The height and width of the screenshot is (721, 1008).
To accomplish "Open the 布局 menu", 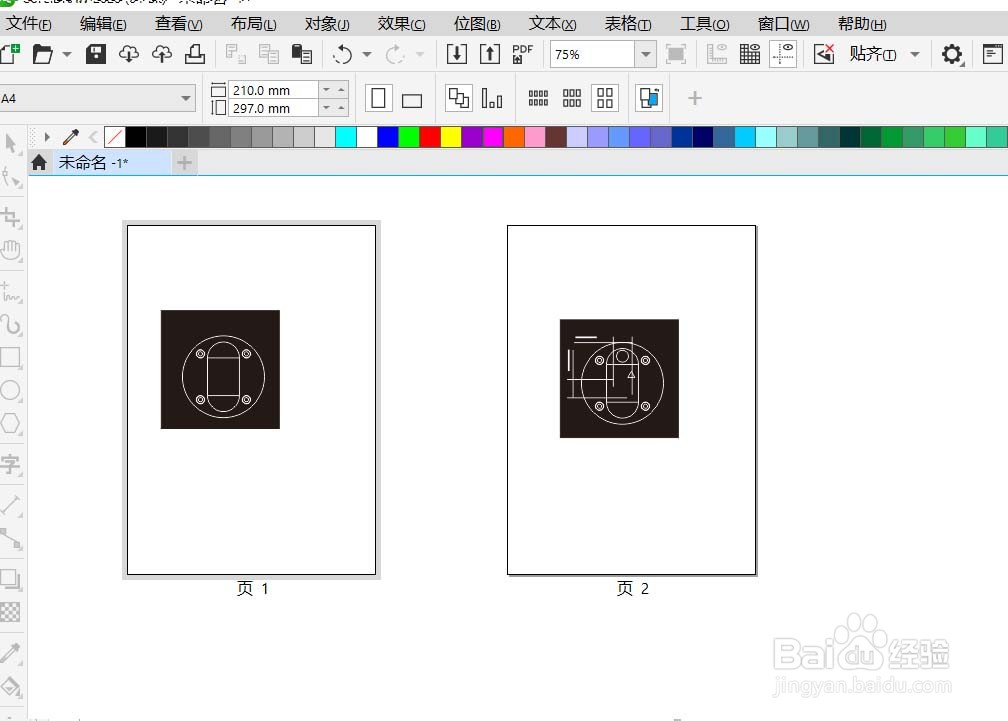I will coord(254,24).
